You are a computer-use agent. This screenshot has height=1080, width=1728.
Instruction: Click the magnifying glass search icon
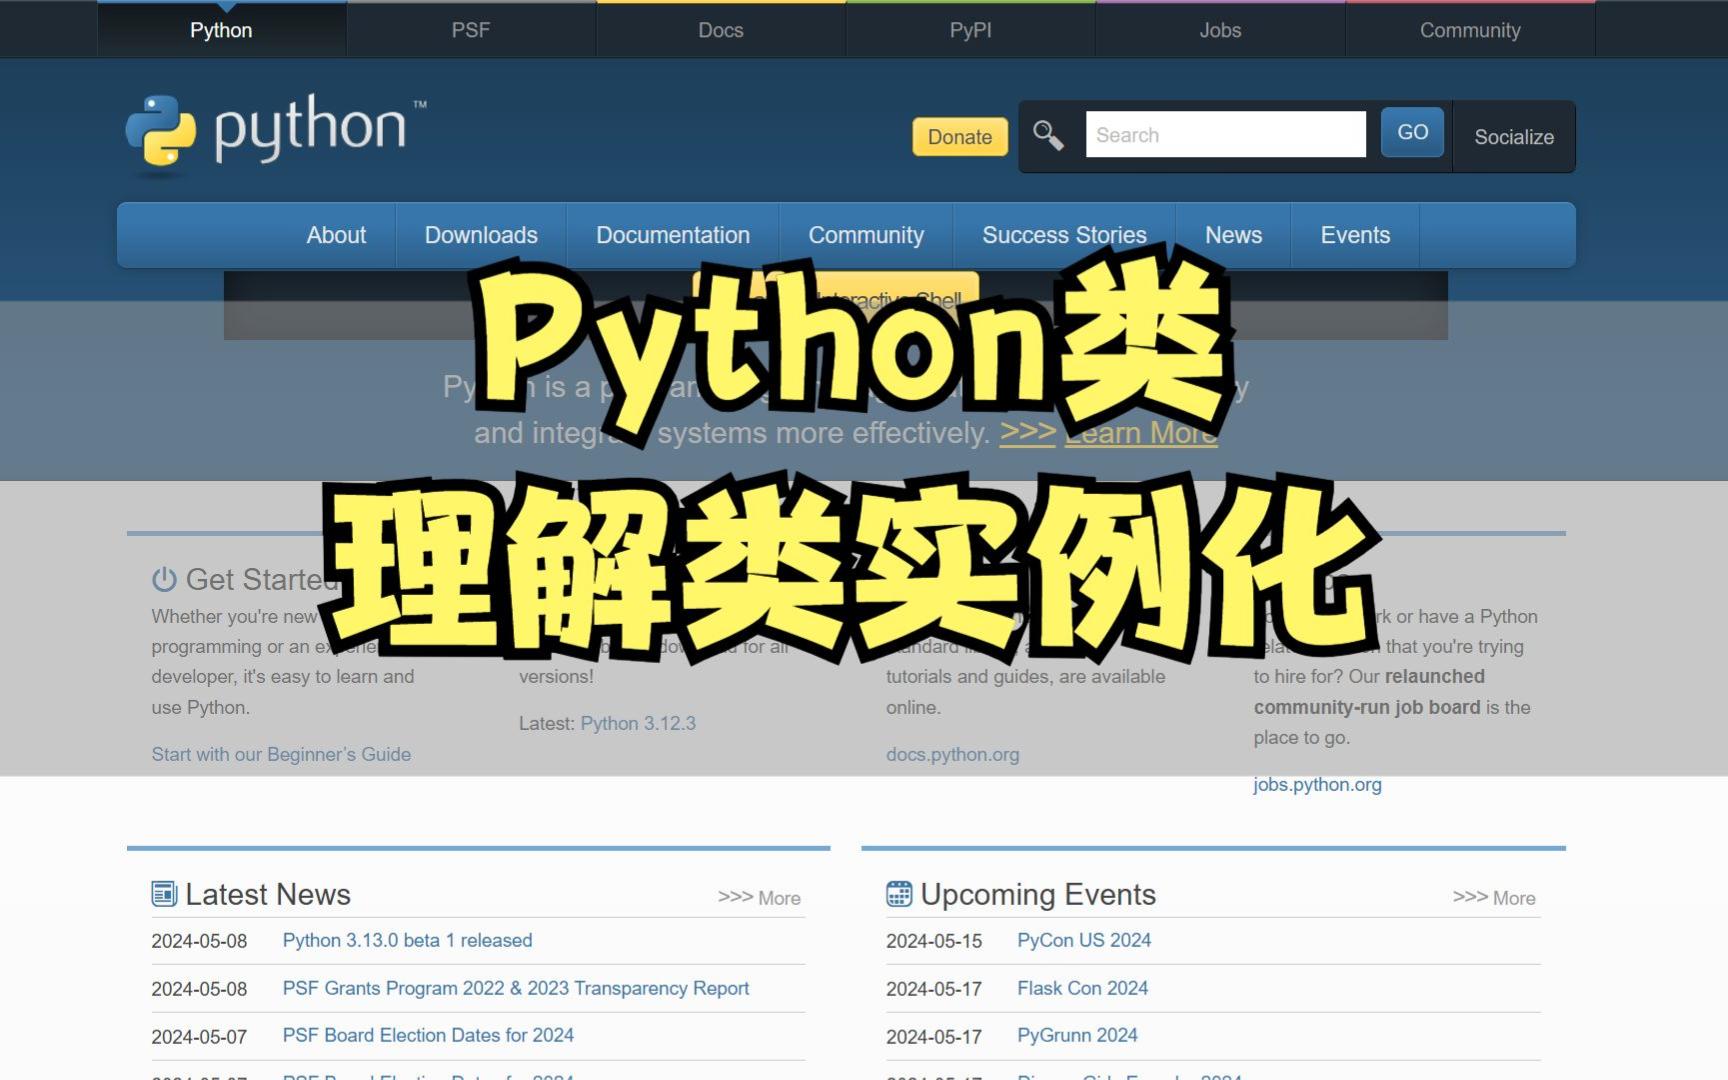coord(1048,135)
